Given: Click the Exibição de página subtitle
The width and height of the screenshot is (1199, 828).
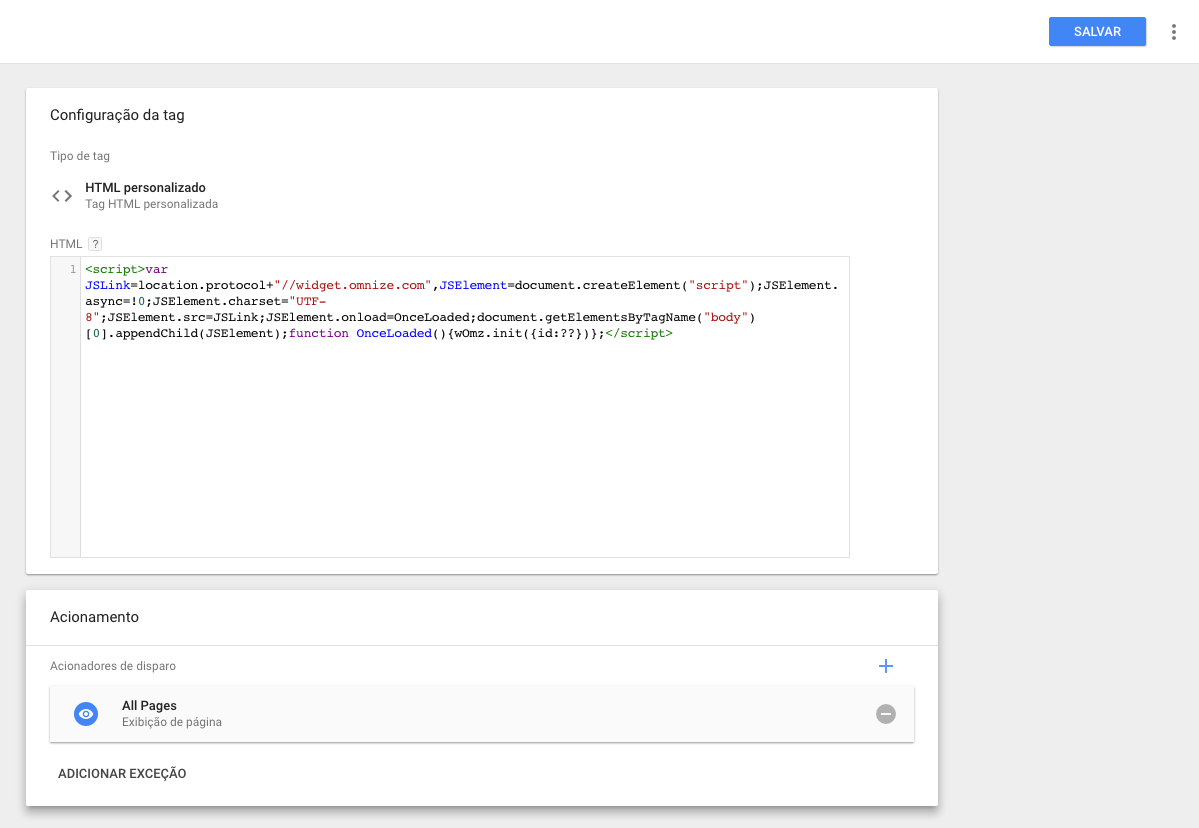Looking at the screenshot, I should point(171,722).
